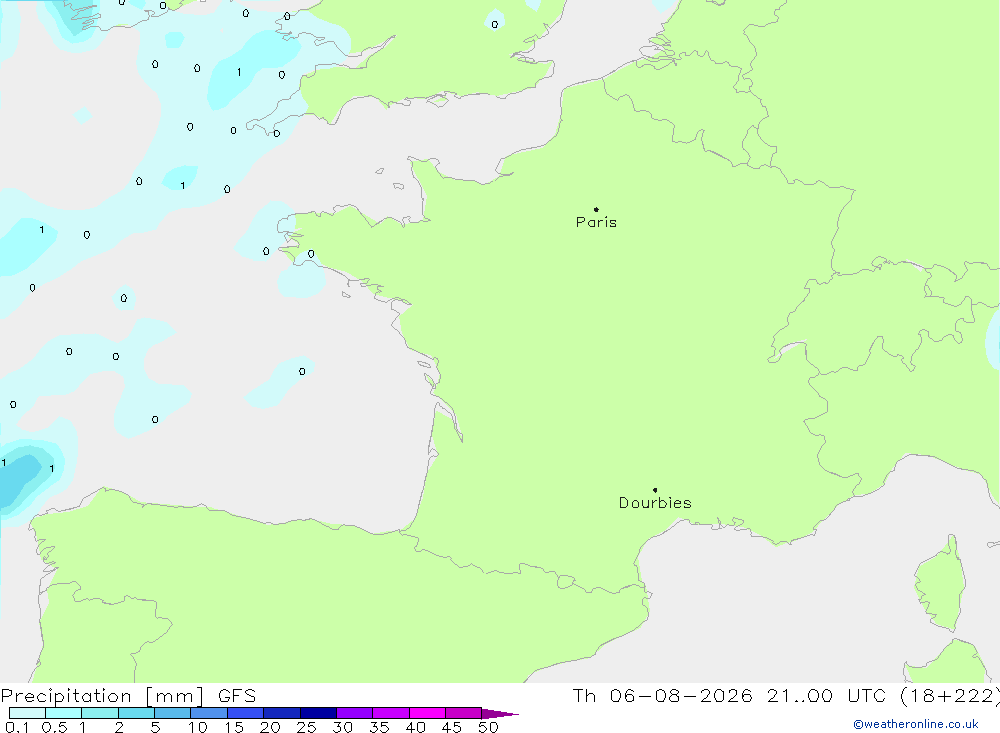Select the Paris map label
The width and height of the screenshot is (1000, 733).
596,222
